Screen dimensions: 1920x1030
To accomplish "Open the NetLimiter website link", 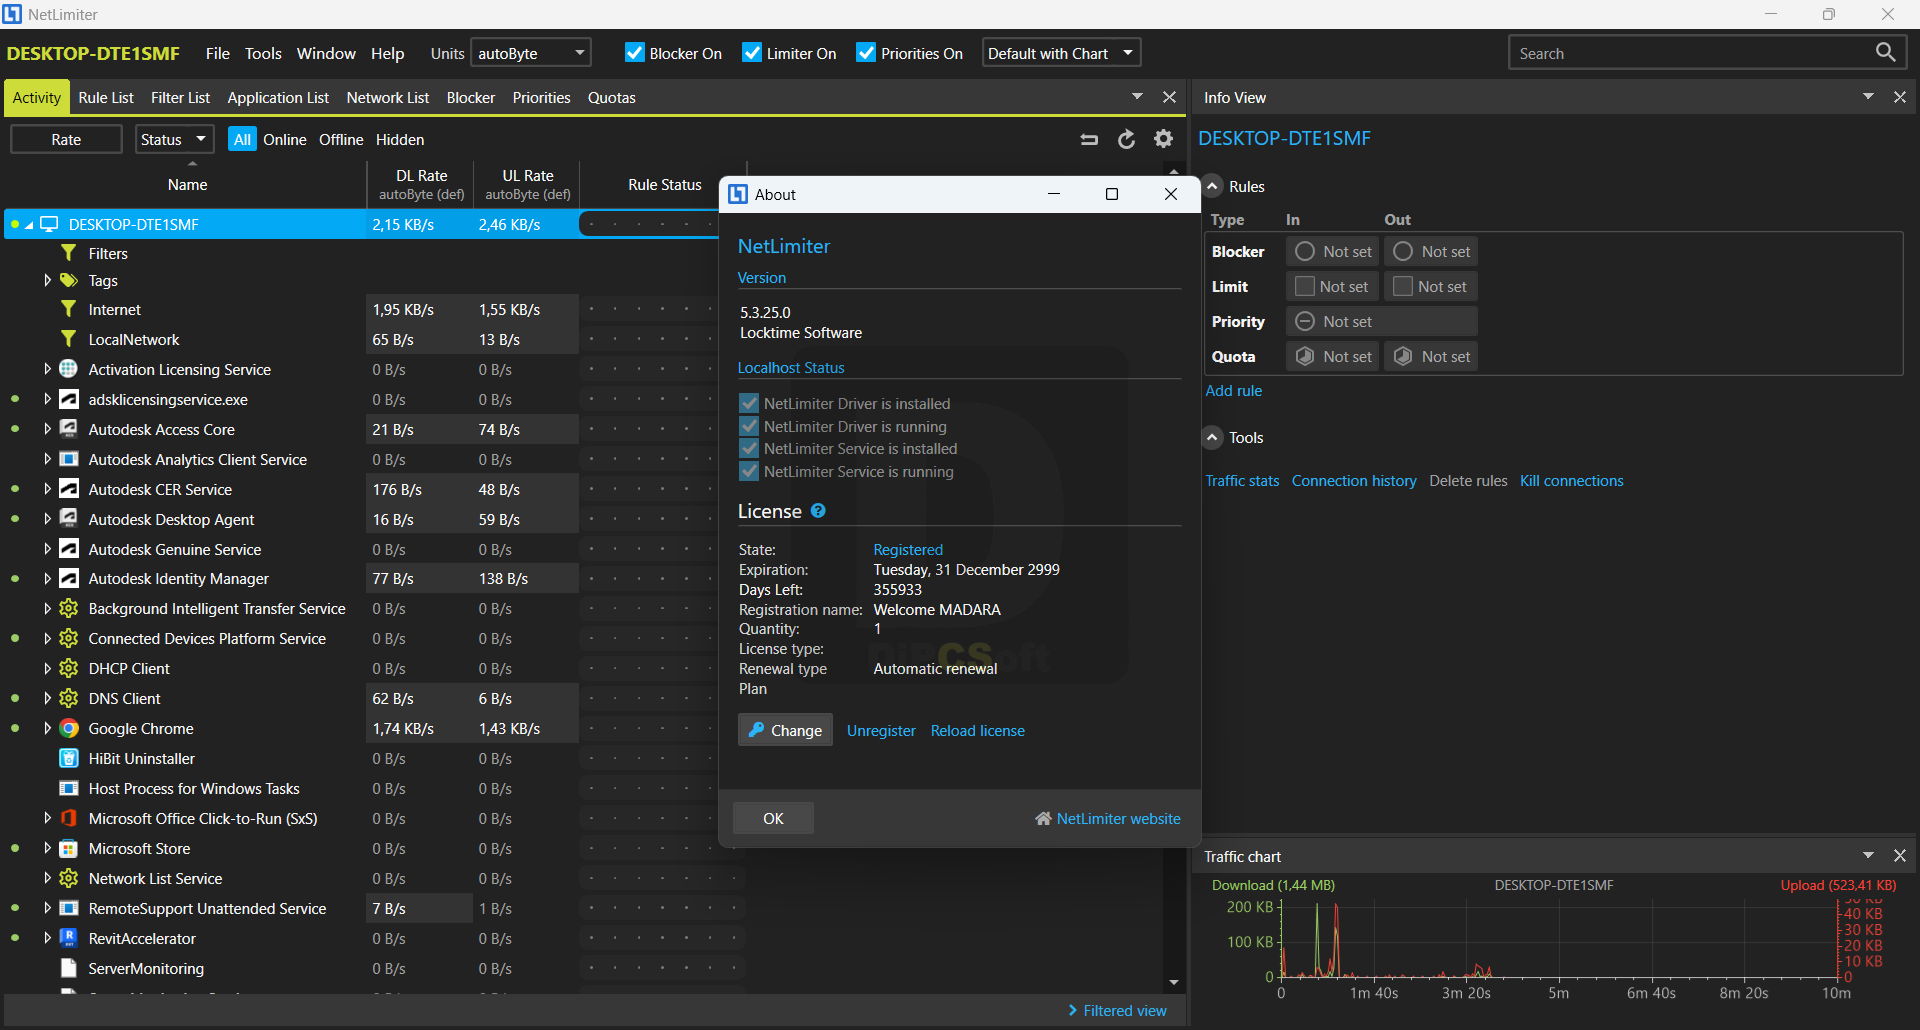I will 1108,818.
